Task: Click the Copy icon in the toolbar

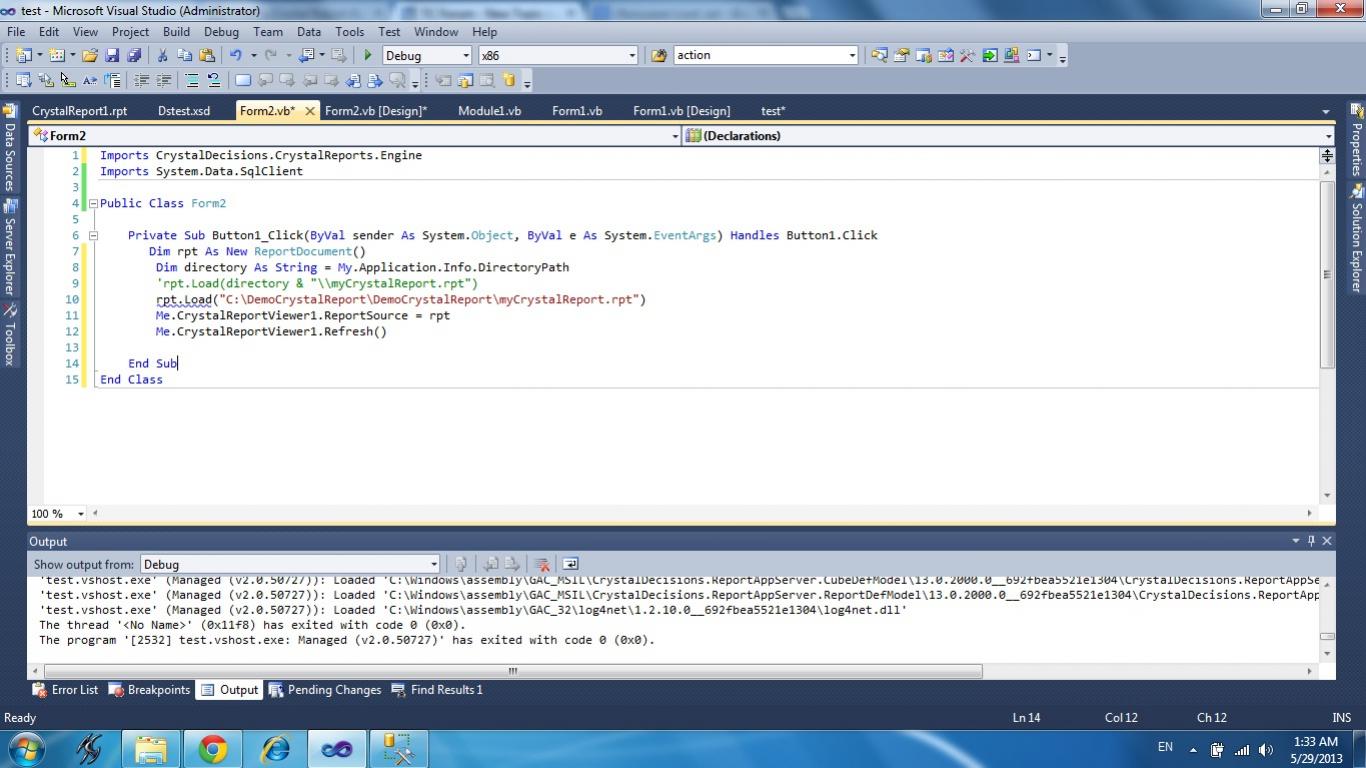Action: 185,55
